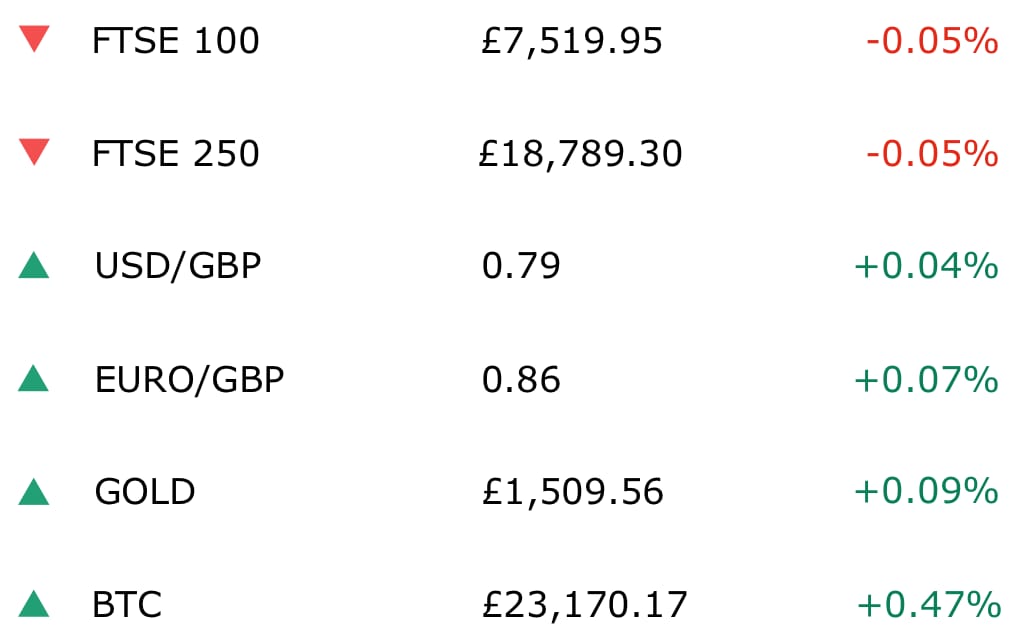This screenshot has width=1028, height=640.
Task: Click the green up arrow beside EURO/GBP
Action: 34,378
